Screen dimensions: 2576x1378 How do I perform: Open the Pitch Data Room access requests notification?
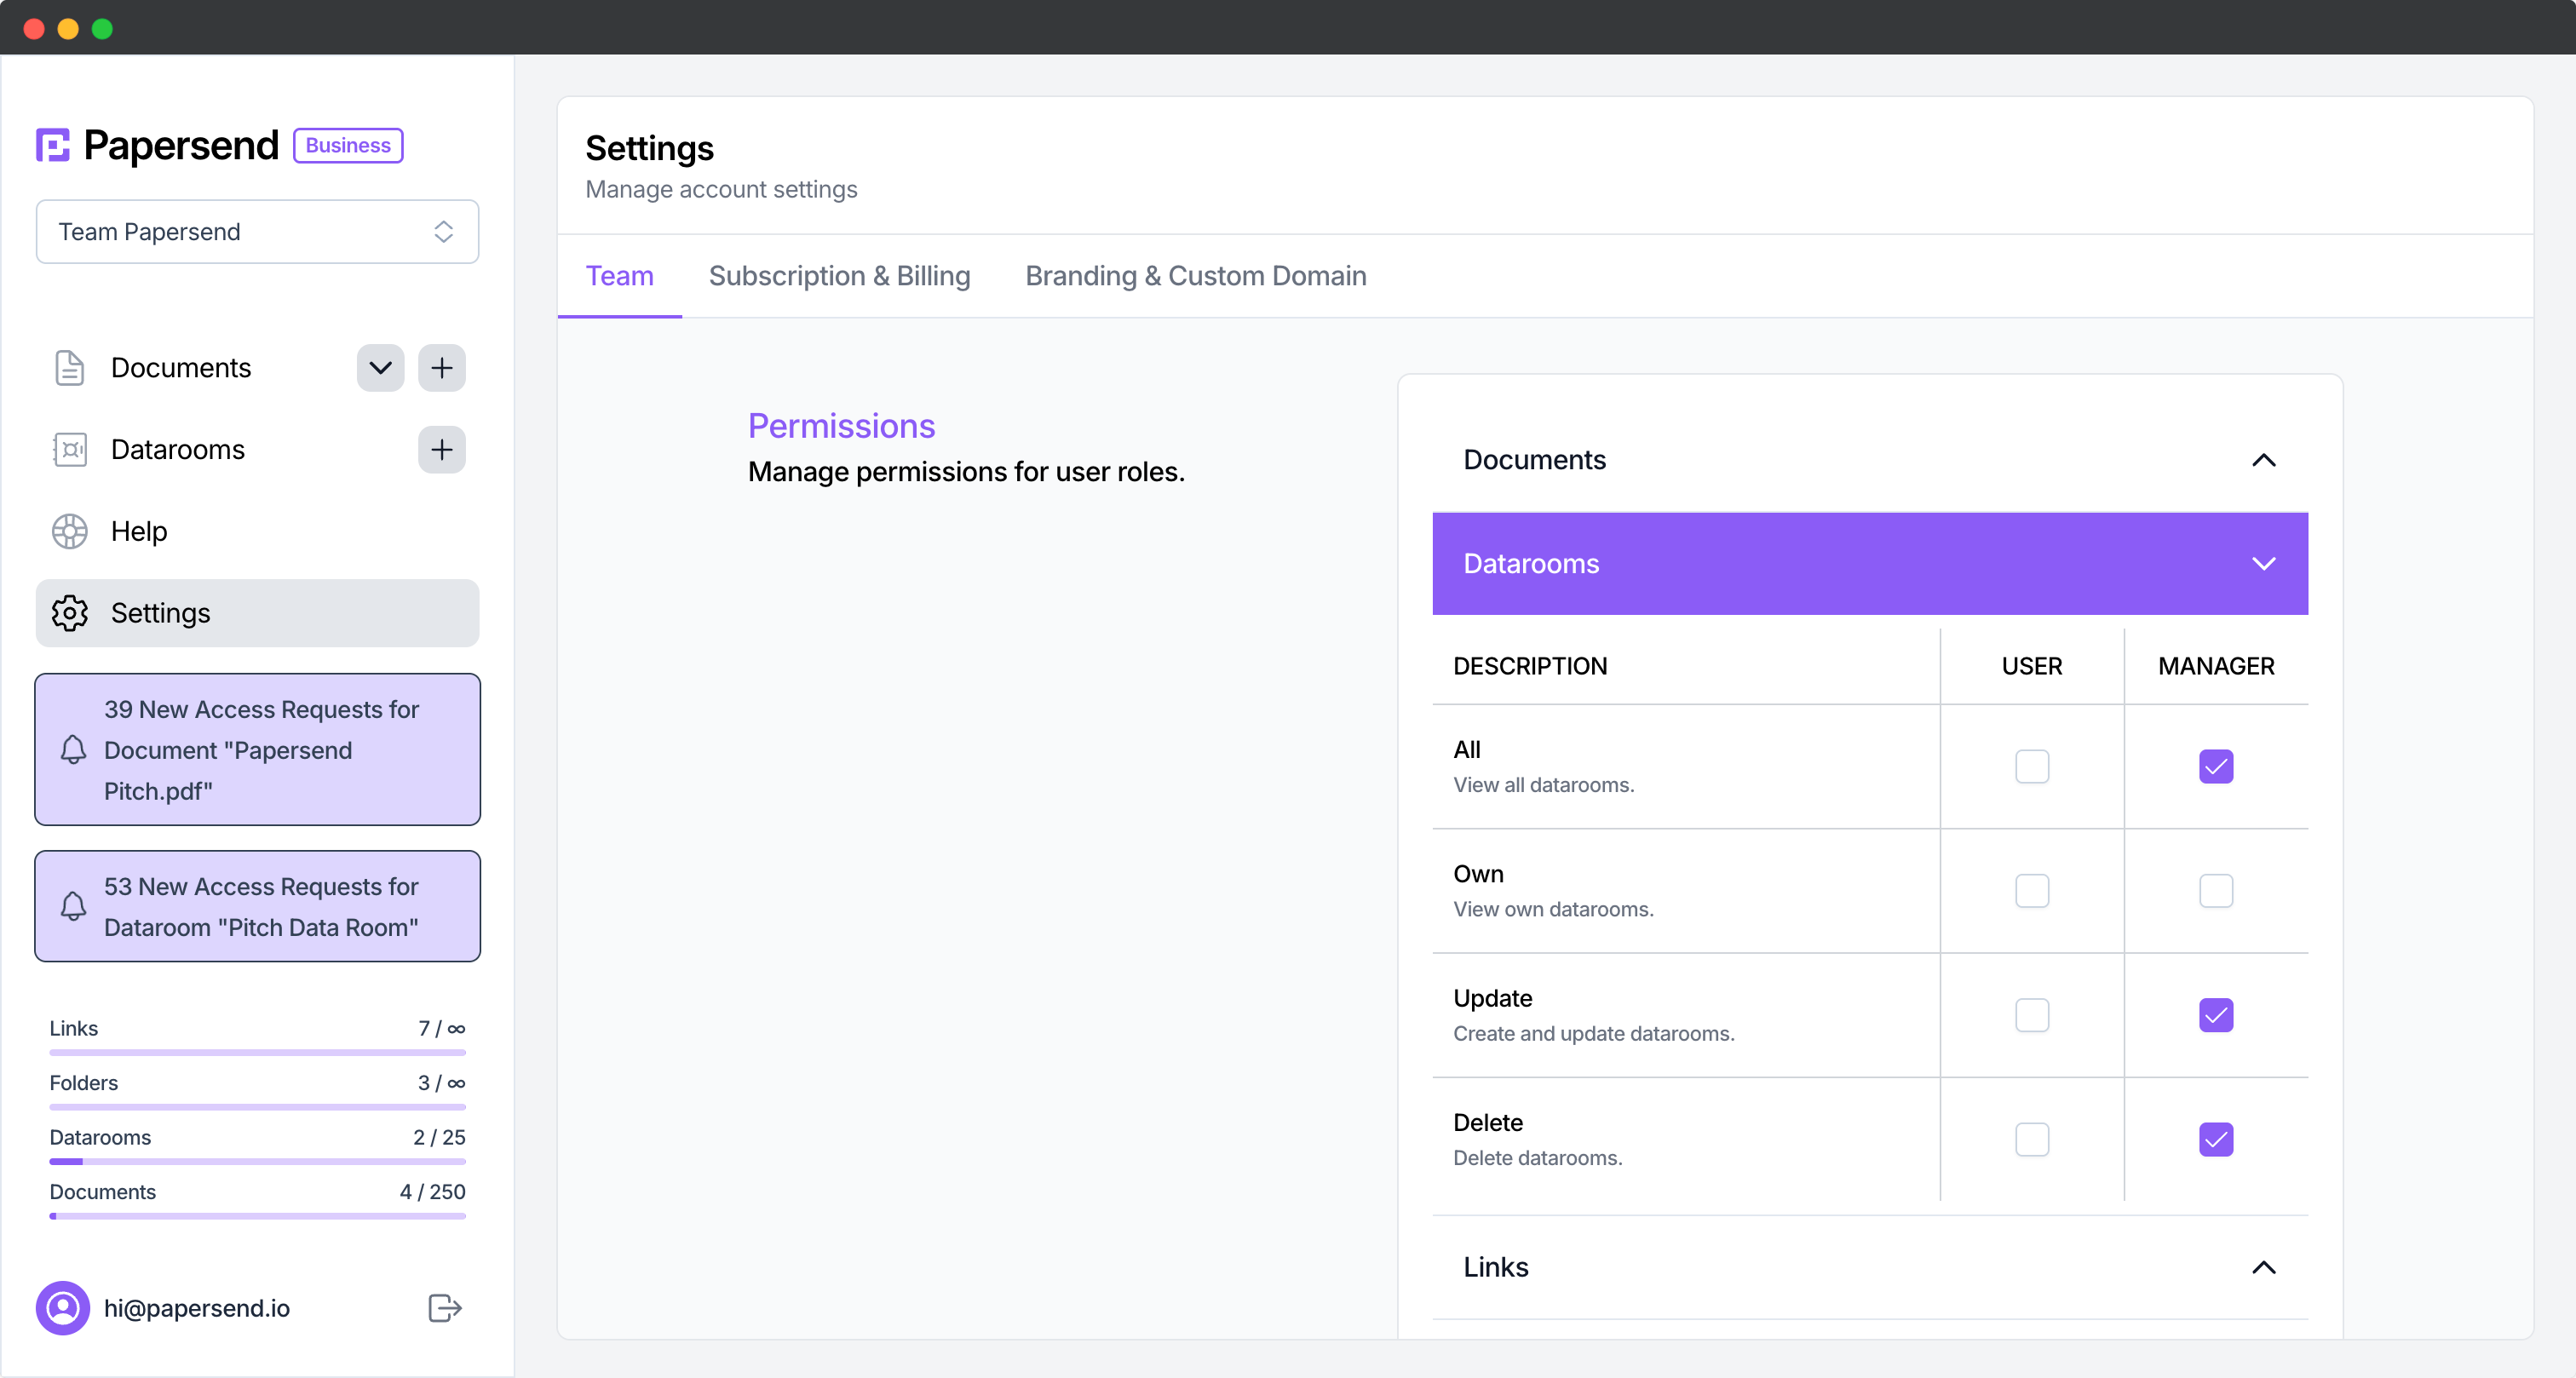[257, 906]
